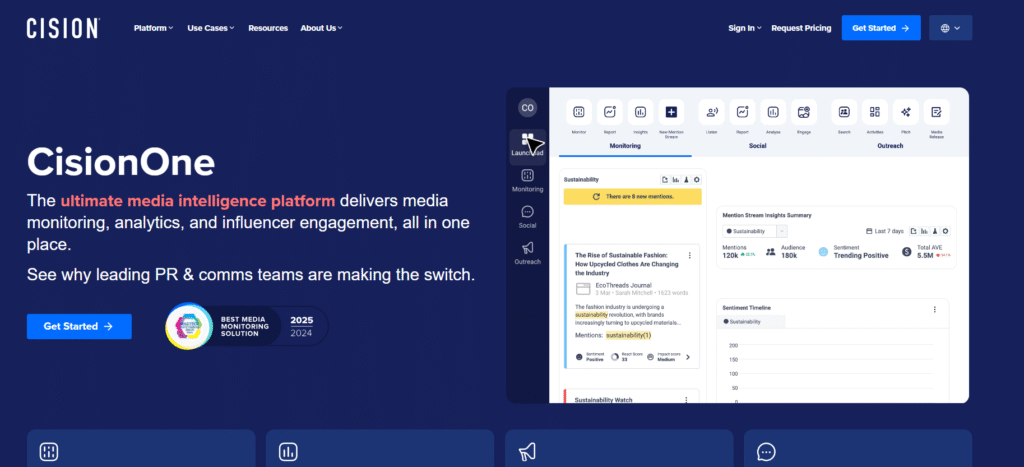Click the Best Media Monitoring Solution badge
This screenshot has width=1024, height=467.
pyautogui.click(x=247, y=326)
